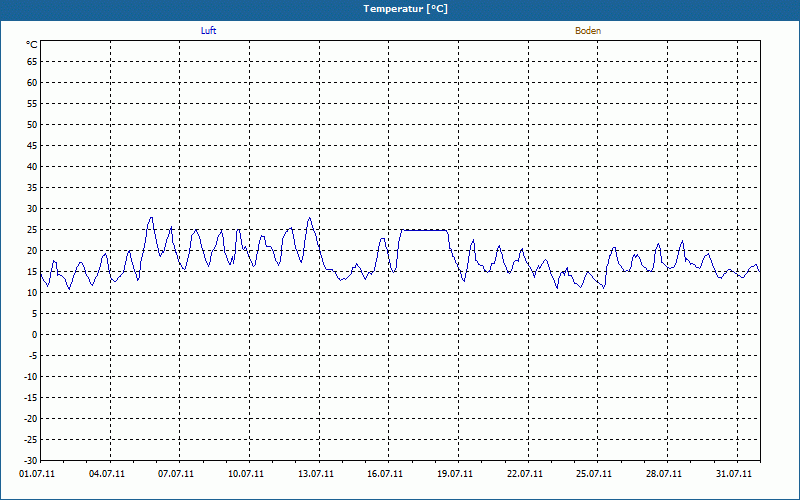Image resolution: width=800 pixels, height=500 pixels.
Task: Click the °C axis unit label
Action: click(32, 45)
